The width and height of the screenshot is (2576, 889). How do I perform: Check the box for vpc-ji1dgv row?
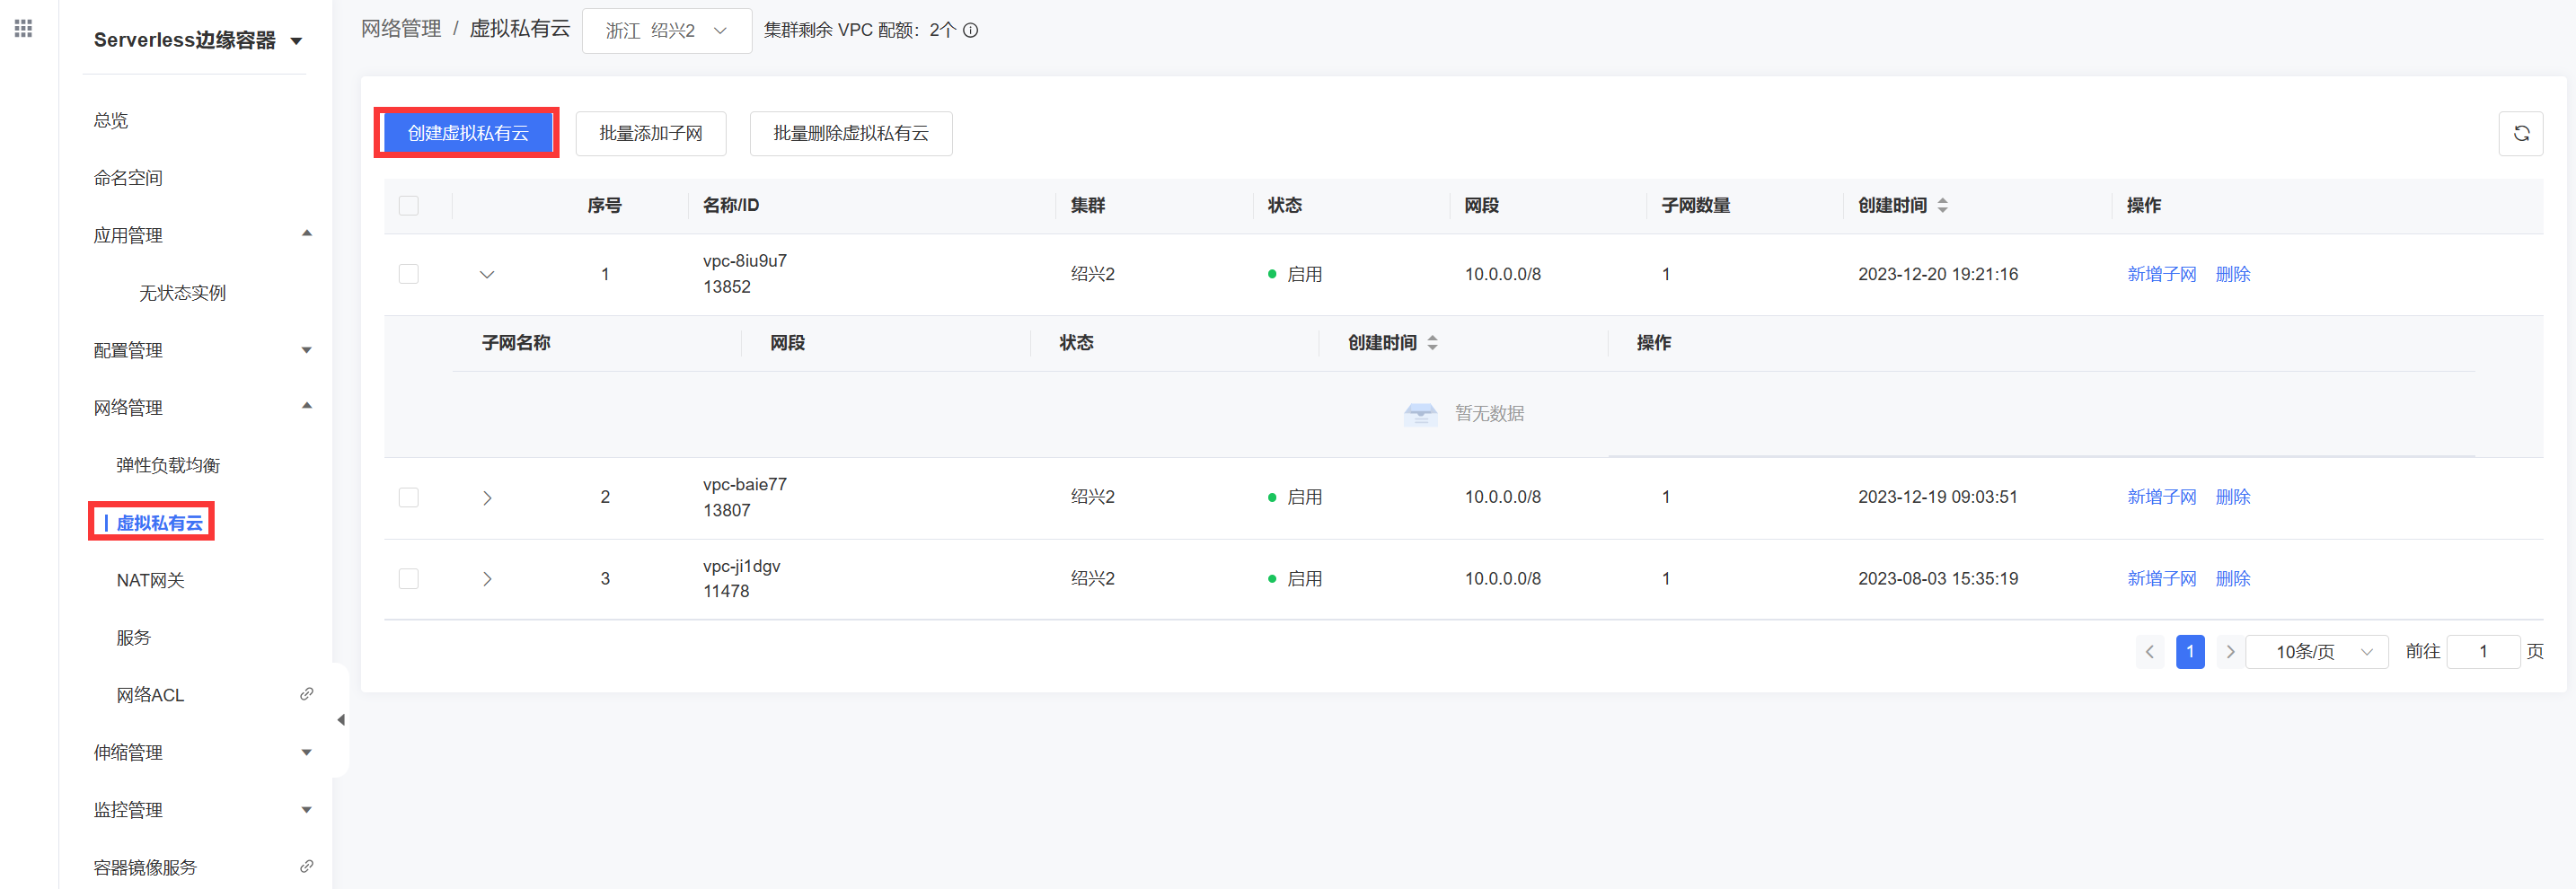(408, 579)
